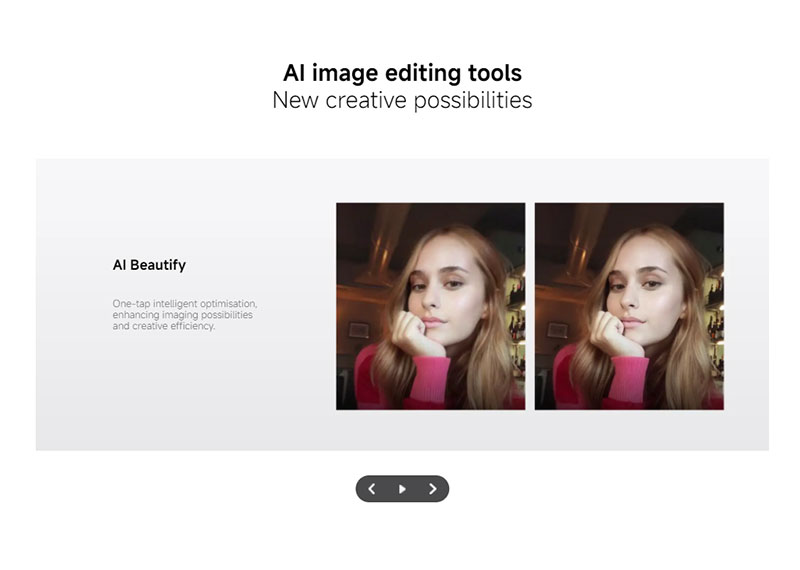Click the 'and creative efficiency.' text line
800x570 pixels.
point(163,326)
